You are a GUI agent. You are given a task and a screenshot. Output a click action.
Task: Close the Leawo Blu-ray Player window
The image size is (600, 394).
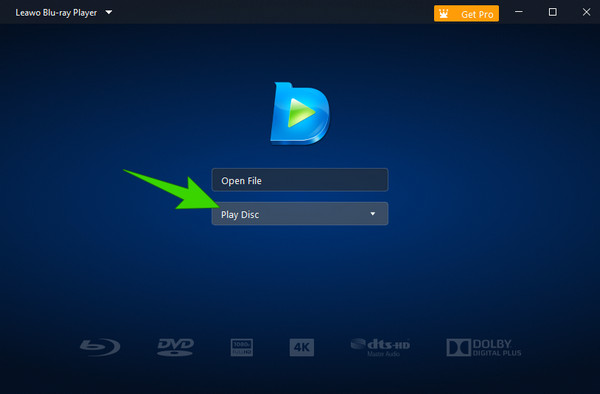tap(586, 12)
